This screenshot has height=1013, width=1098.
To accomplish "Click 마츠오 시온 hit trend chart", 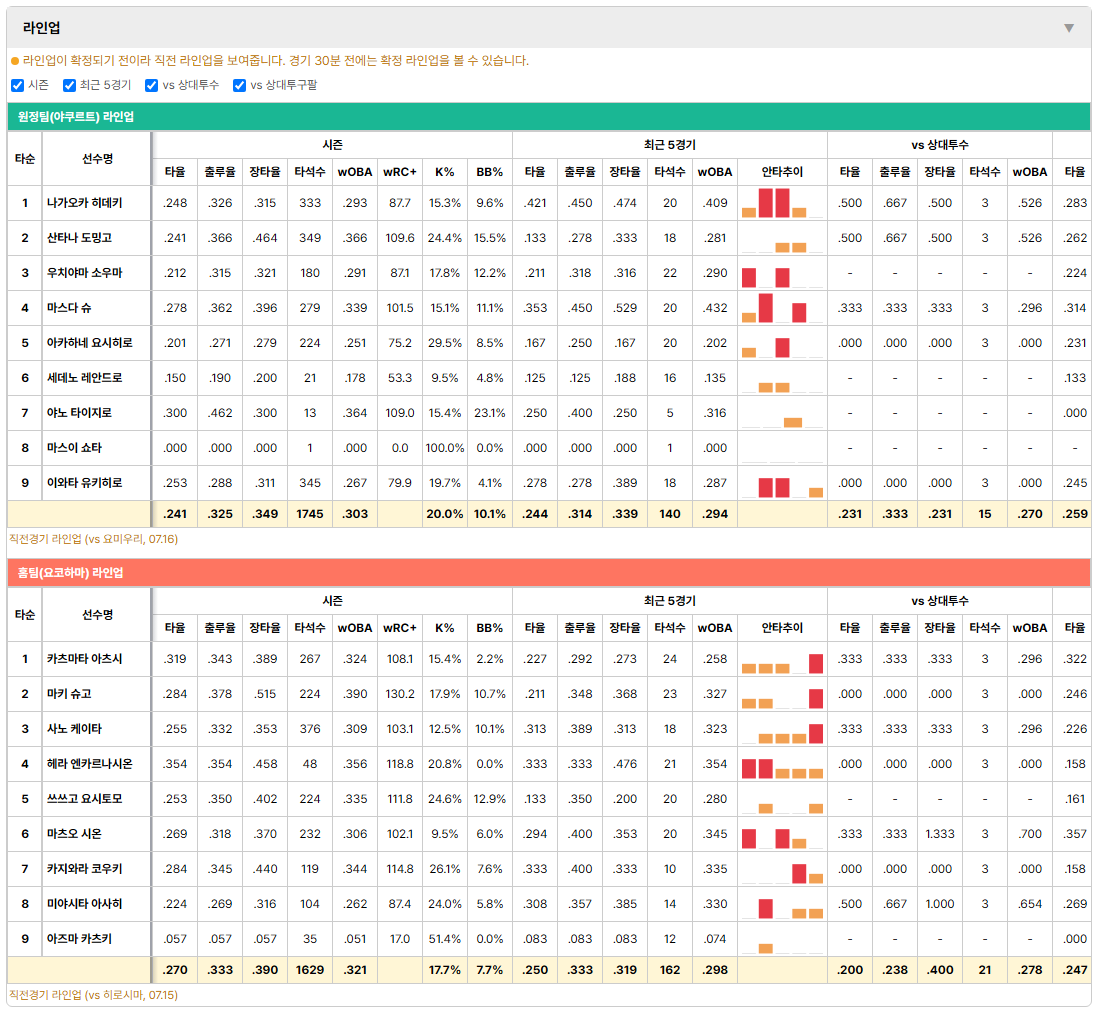I will (x=782, y=834).
